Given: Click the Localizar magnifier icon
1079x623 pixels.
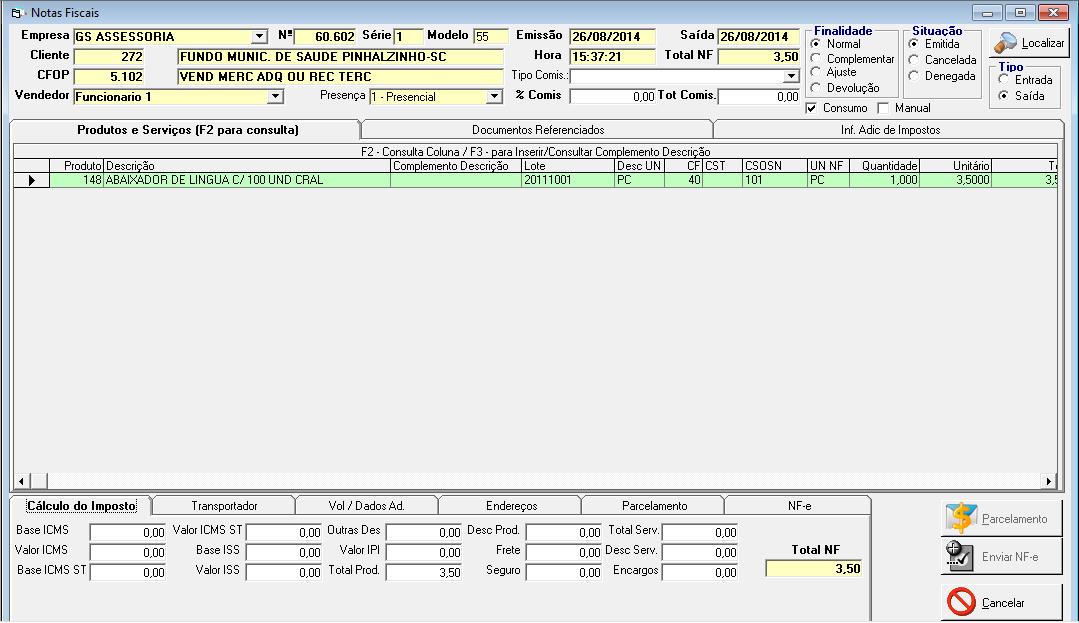Looking at the screenshot, I should pyautogui.click(x=1006, y=43).
